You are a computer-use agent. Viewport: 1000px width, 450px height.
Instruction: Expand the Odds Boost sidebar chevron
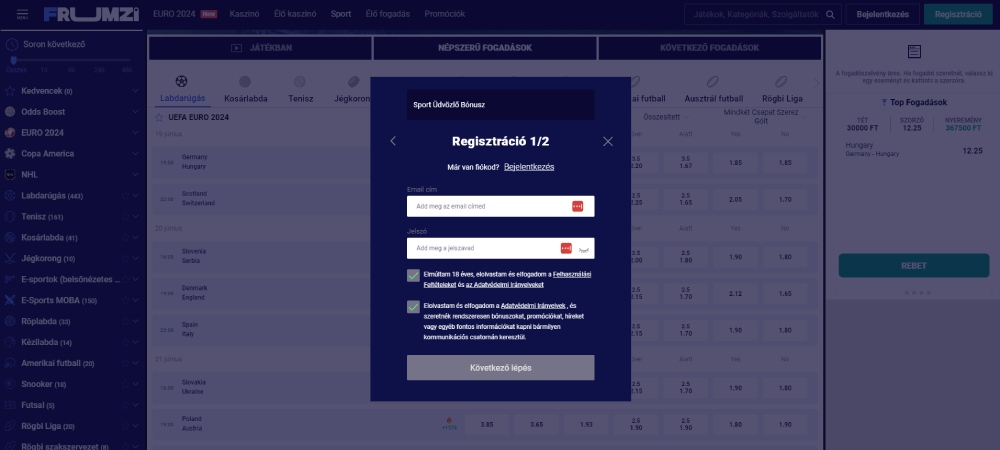coord(135,112)
